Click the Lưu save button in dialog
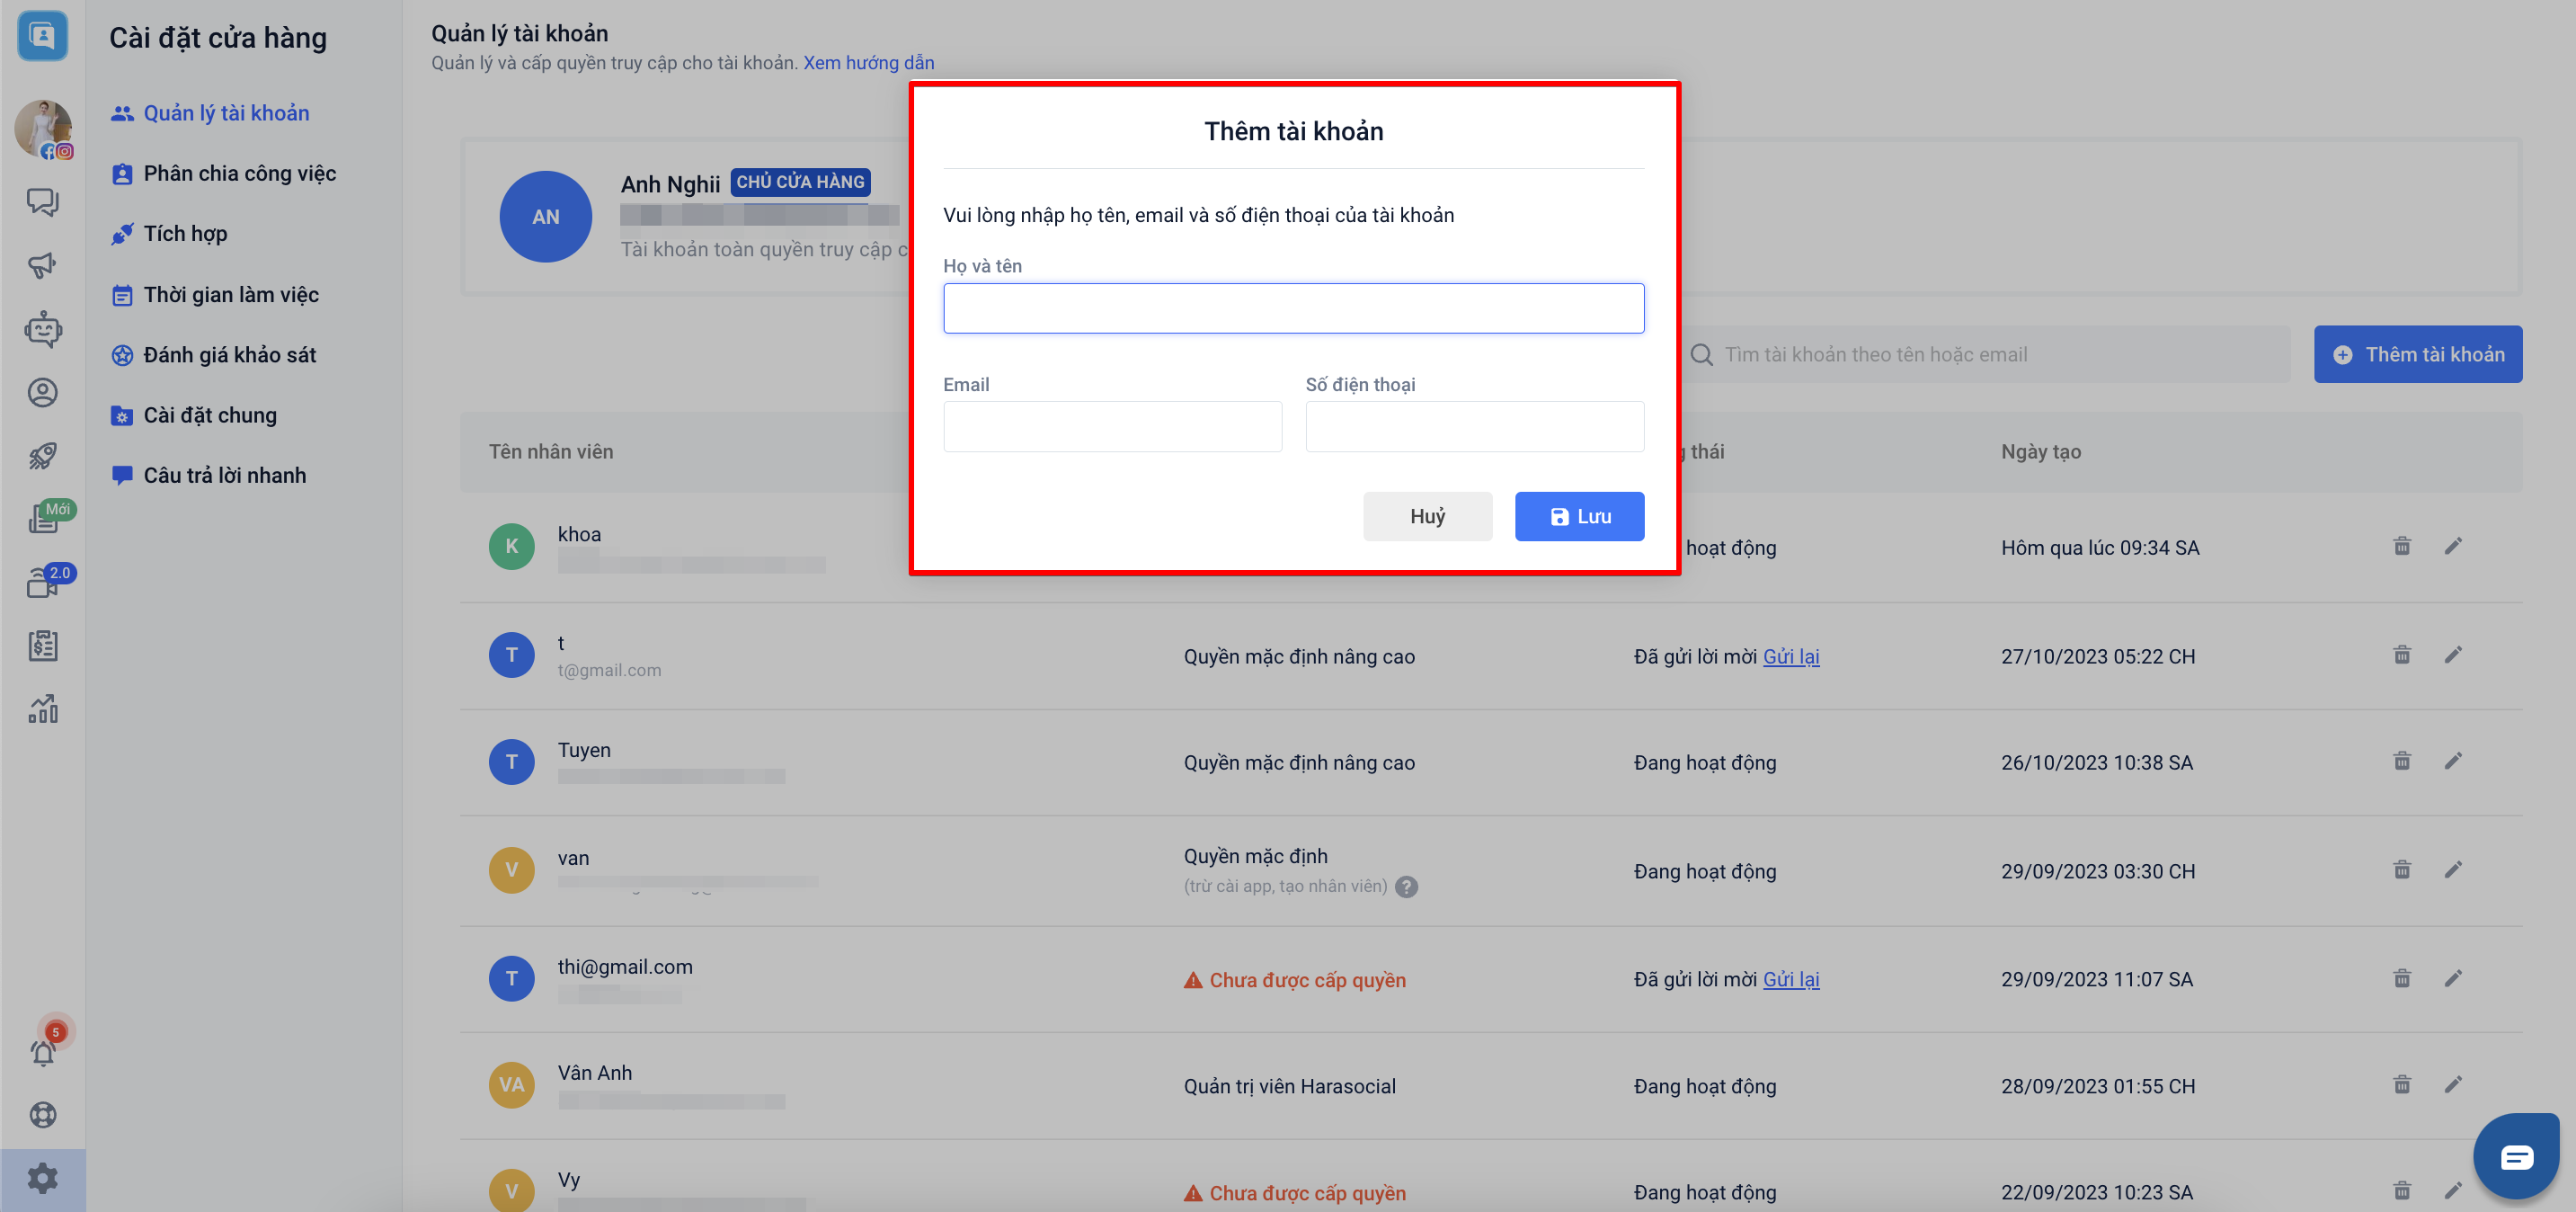Viewport: 2576px width, 1212px height. [x=1579, y=517]
